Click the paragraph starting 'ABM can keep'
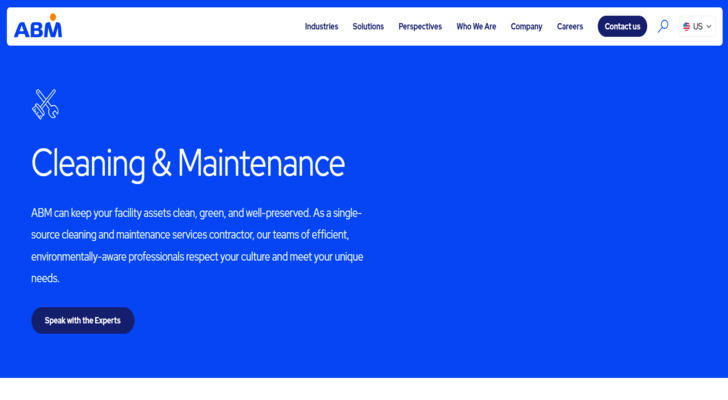The height and width of the screenshot is (400, 728). pyautogui.click(x=197, y=245)
